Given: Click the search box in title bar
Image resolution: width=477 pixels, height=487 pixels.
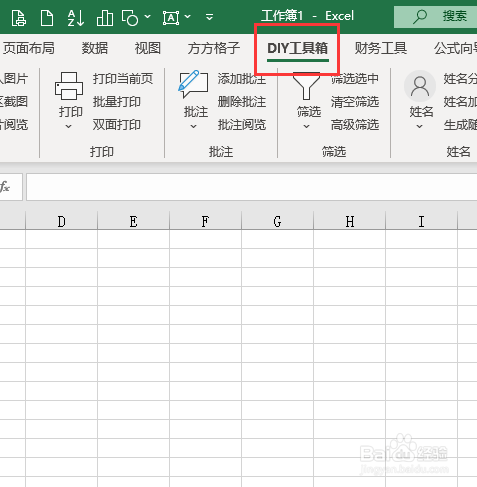Looking at the screenshot, I should click(x=435, y=16).
